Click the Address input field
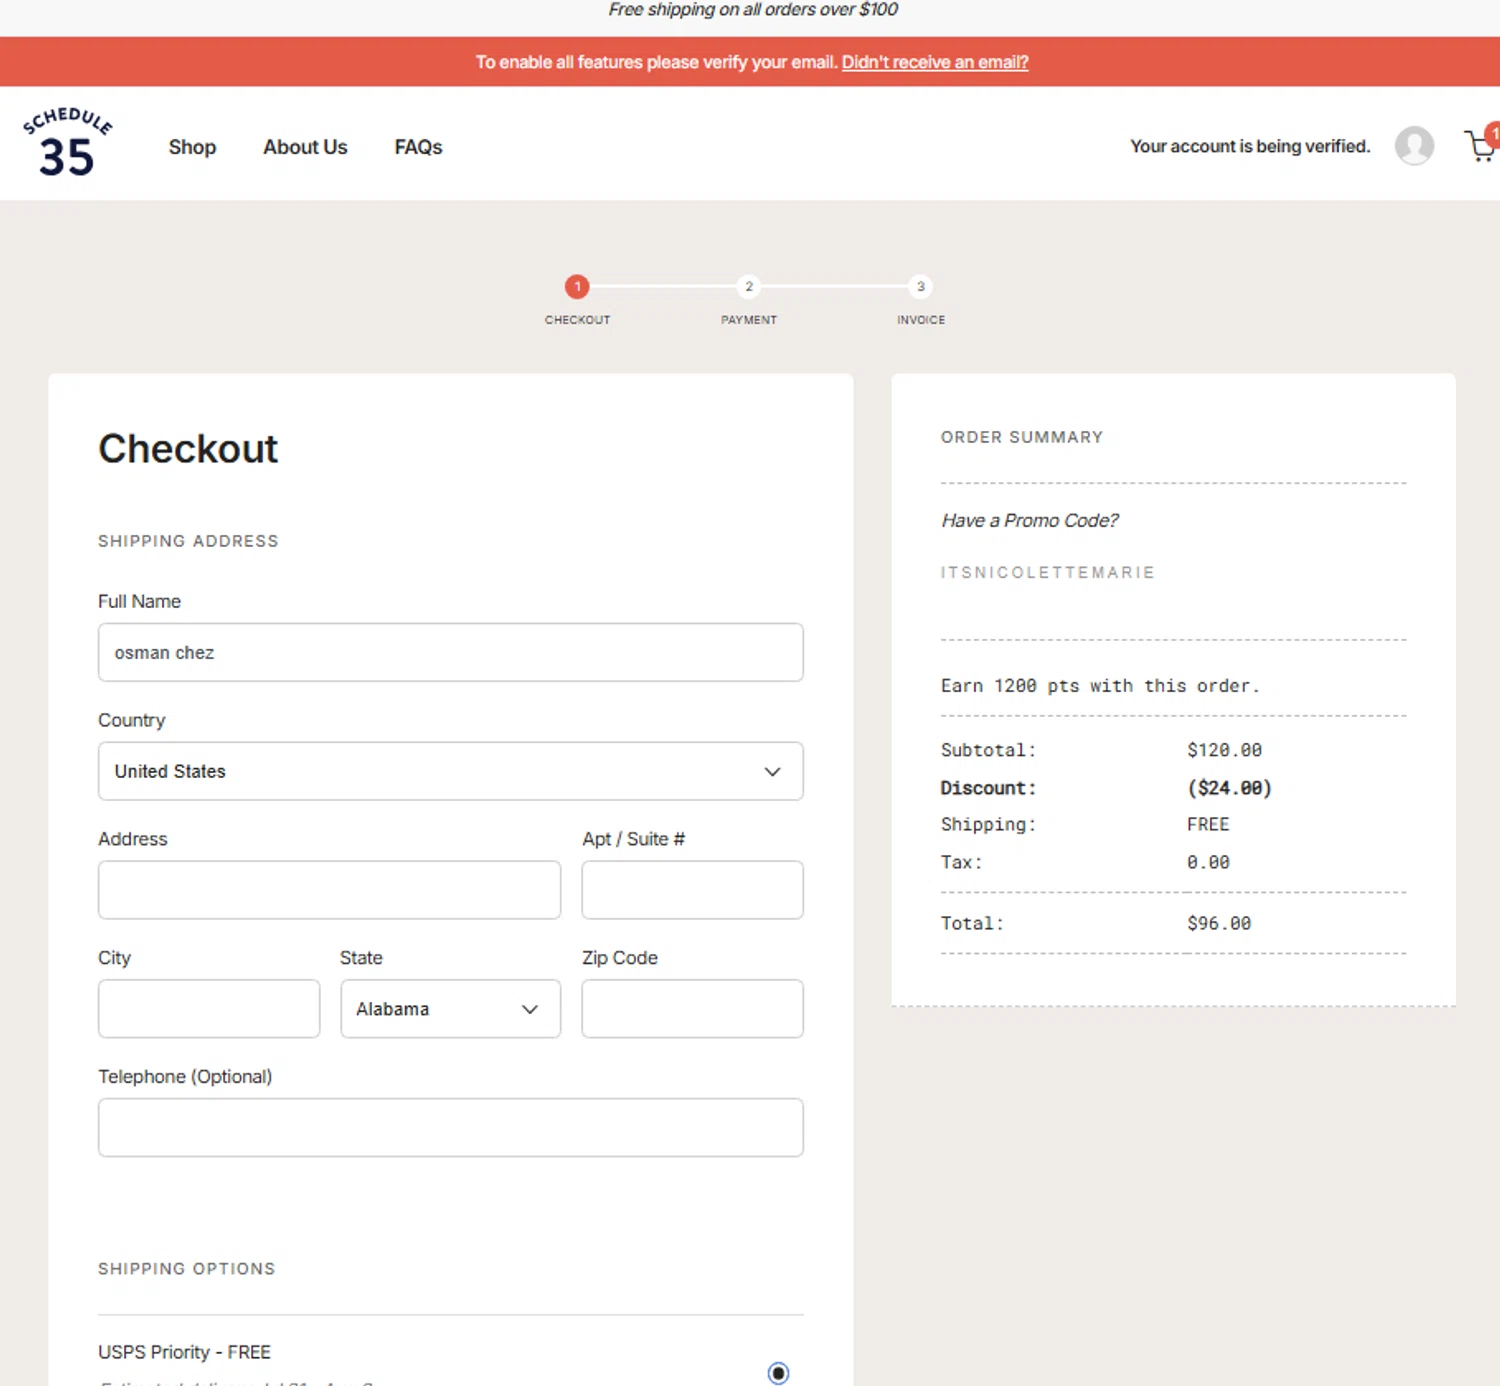1500x1386 pixels. (329, 890)
